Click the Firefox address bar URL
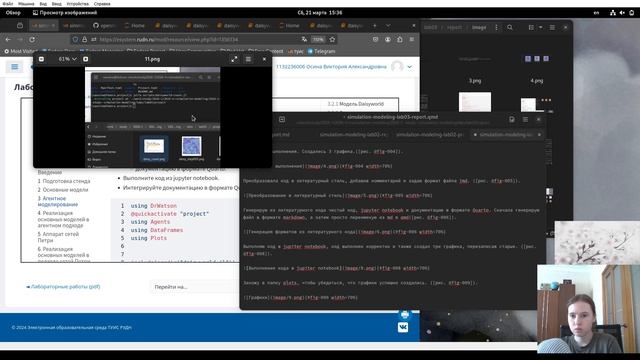This screenshot has height=360, width=640. (169, 40)
